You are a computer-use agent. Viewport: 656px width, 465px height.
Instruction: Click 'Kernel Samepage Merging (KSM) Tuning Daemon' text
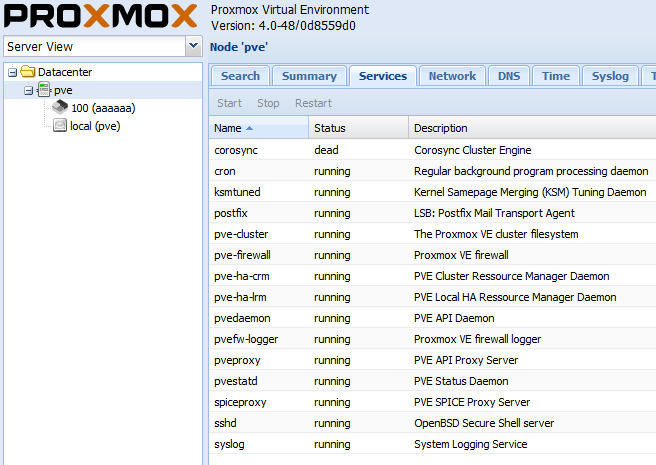[530, 192]
